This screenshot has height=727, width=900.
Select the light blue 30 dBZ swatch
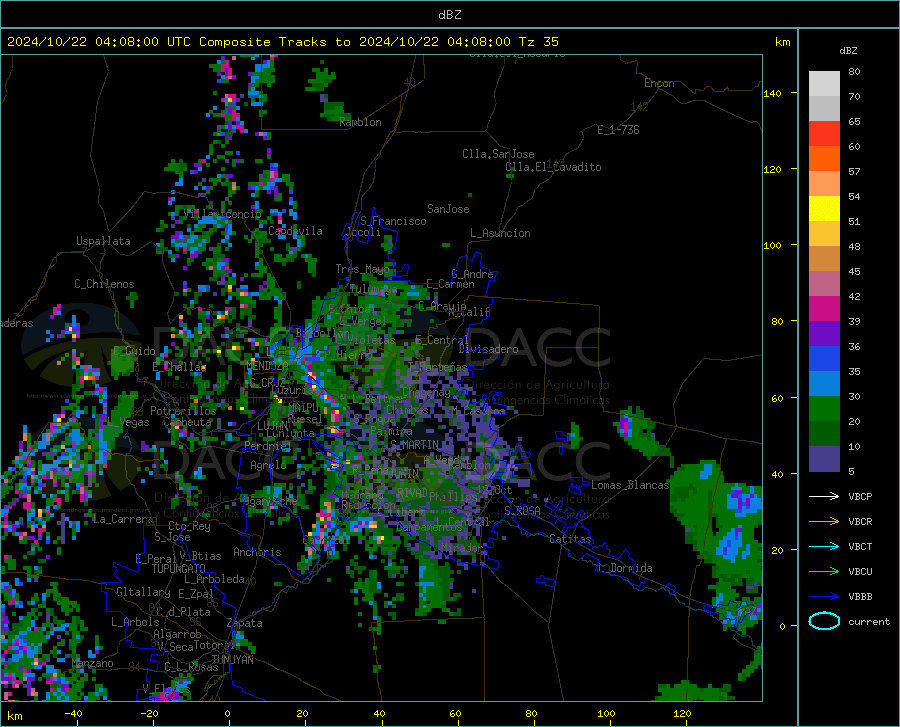pos(824,384)
